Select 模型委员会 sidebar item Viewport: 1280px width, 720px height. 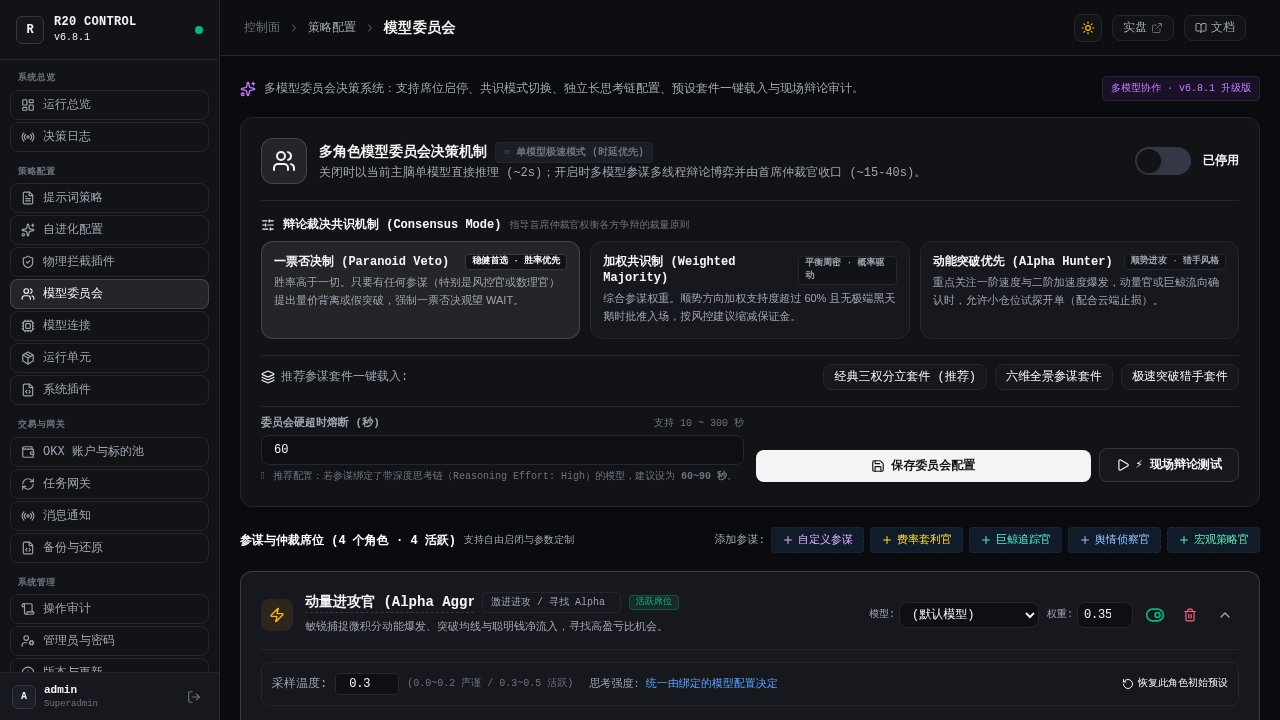(x=109, y=294)
